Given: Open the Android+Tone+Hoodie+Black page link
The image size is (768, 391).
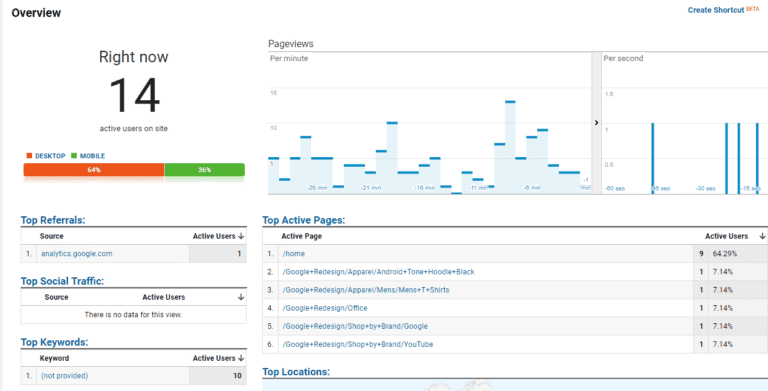Looking at the screenshot, I should point(378,272).
